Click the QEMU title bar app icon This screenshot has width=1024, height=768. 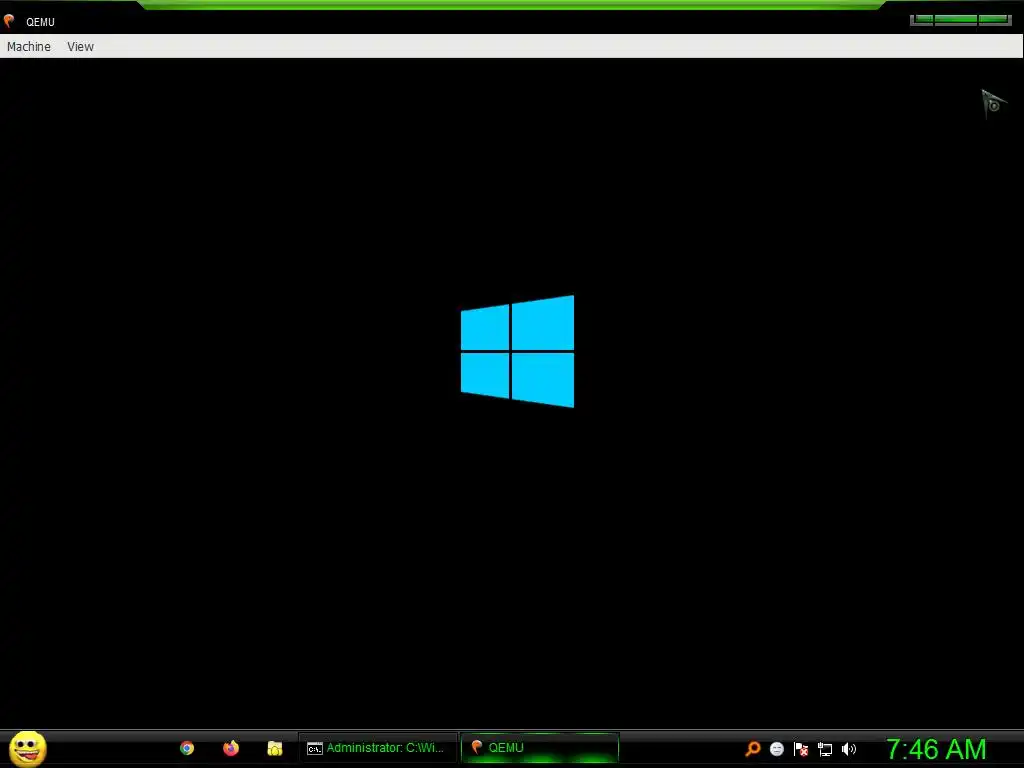coord(9,21)
